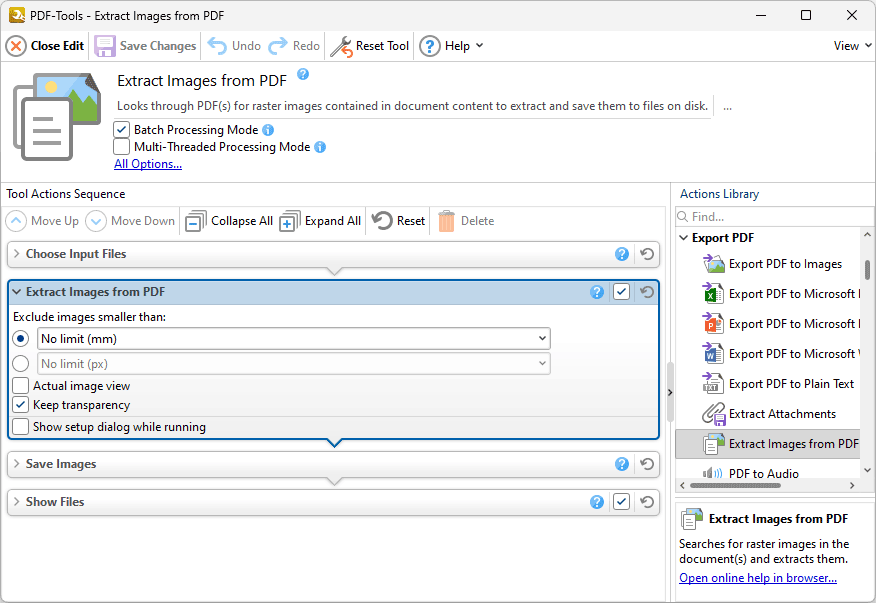The height and width of the screenshot is (603, 876).
Task: Click the Delete trash icon
Action: [x=446, y=221]
